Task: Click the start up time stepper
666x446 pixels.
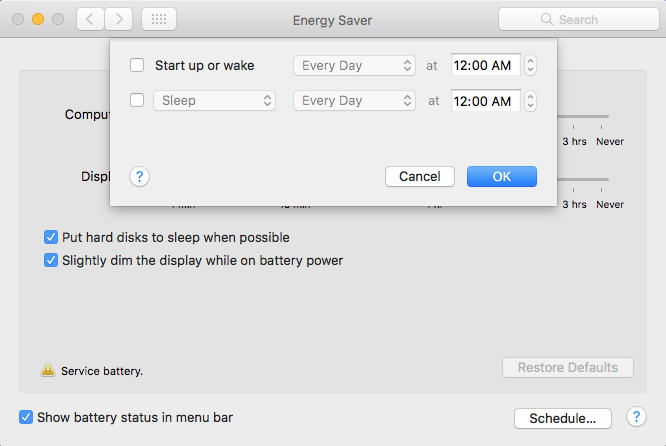Action: pyautogui.click(x=530, y=66)
